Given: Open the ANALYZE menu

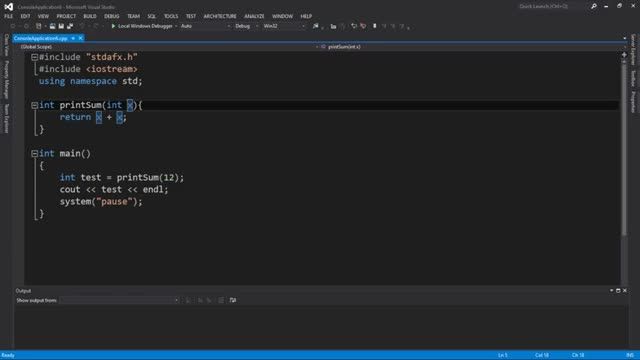Looking at the screenshot, I should 254,16.
